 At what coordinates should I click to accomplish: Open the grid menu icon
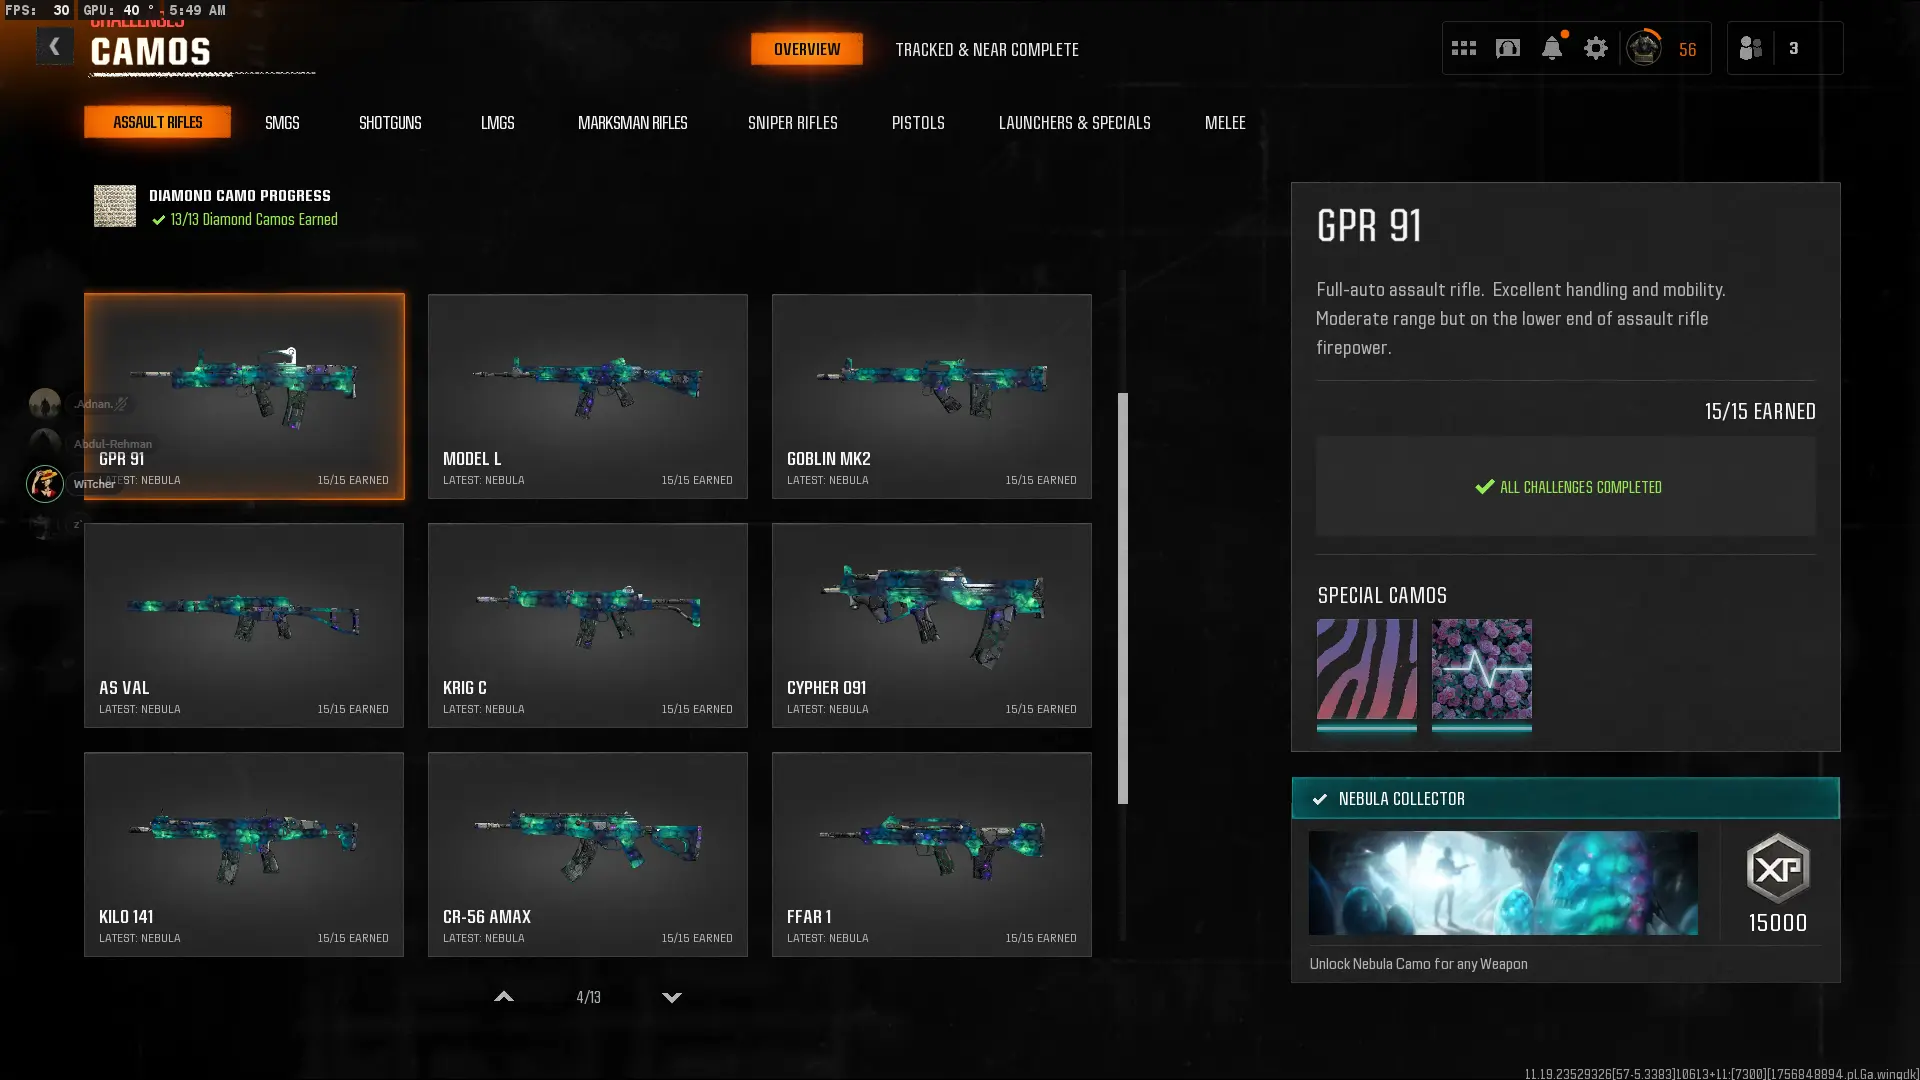coord(1463,48)
